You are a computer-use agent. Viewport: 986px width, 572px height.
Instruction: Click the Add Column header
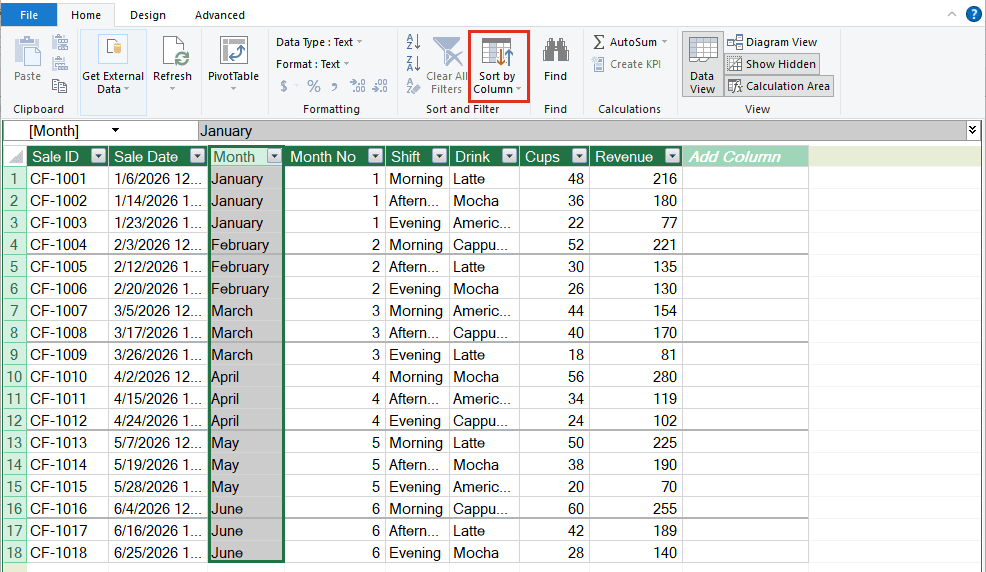(745, 157)
